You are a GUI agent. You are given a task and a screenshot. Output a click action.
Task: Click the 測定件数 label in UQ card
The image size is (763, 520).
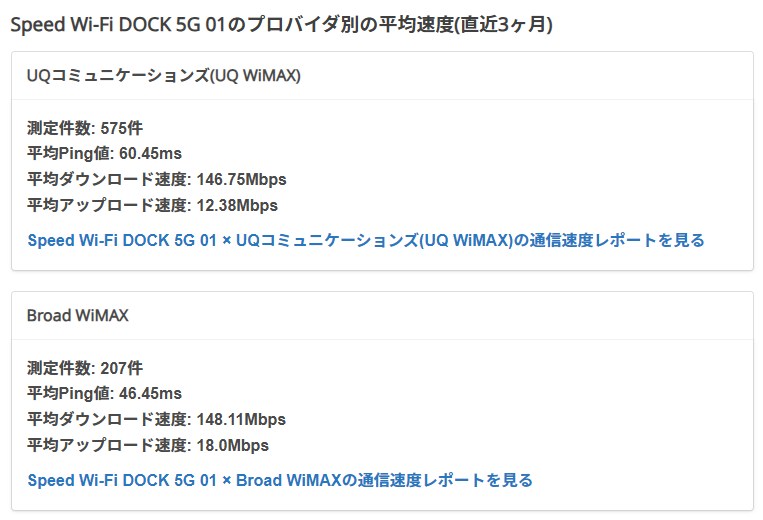pos(60,128)
